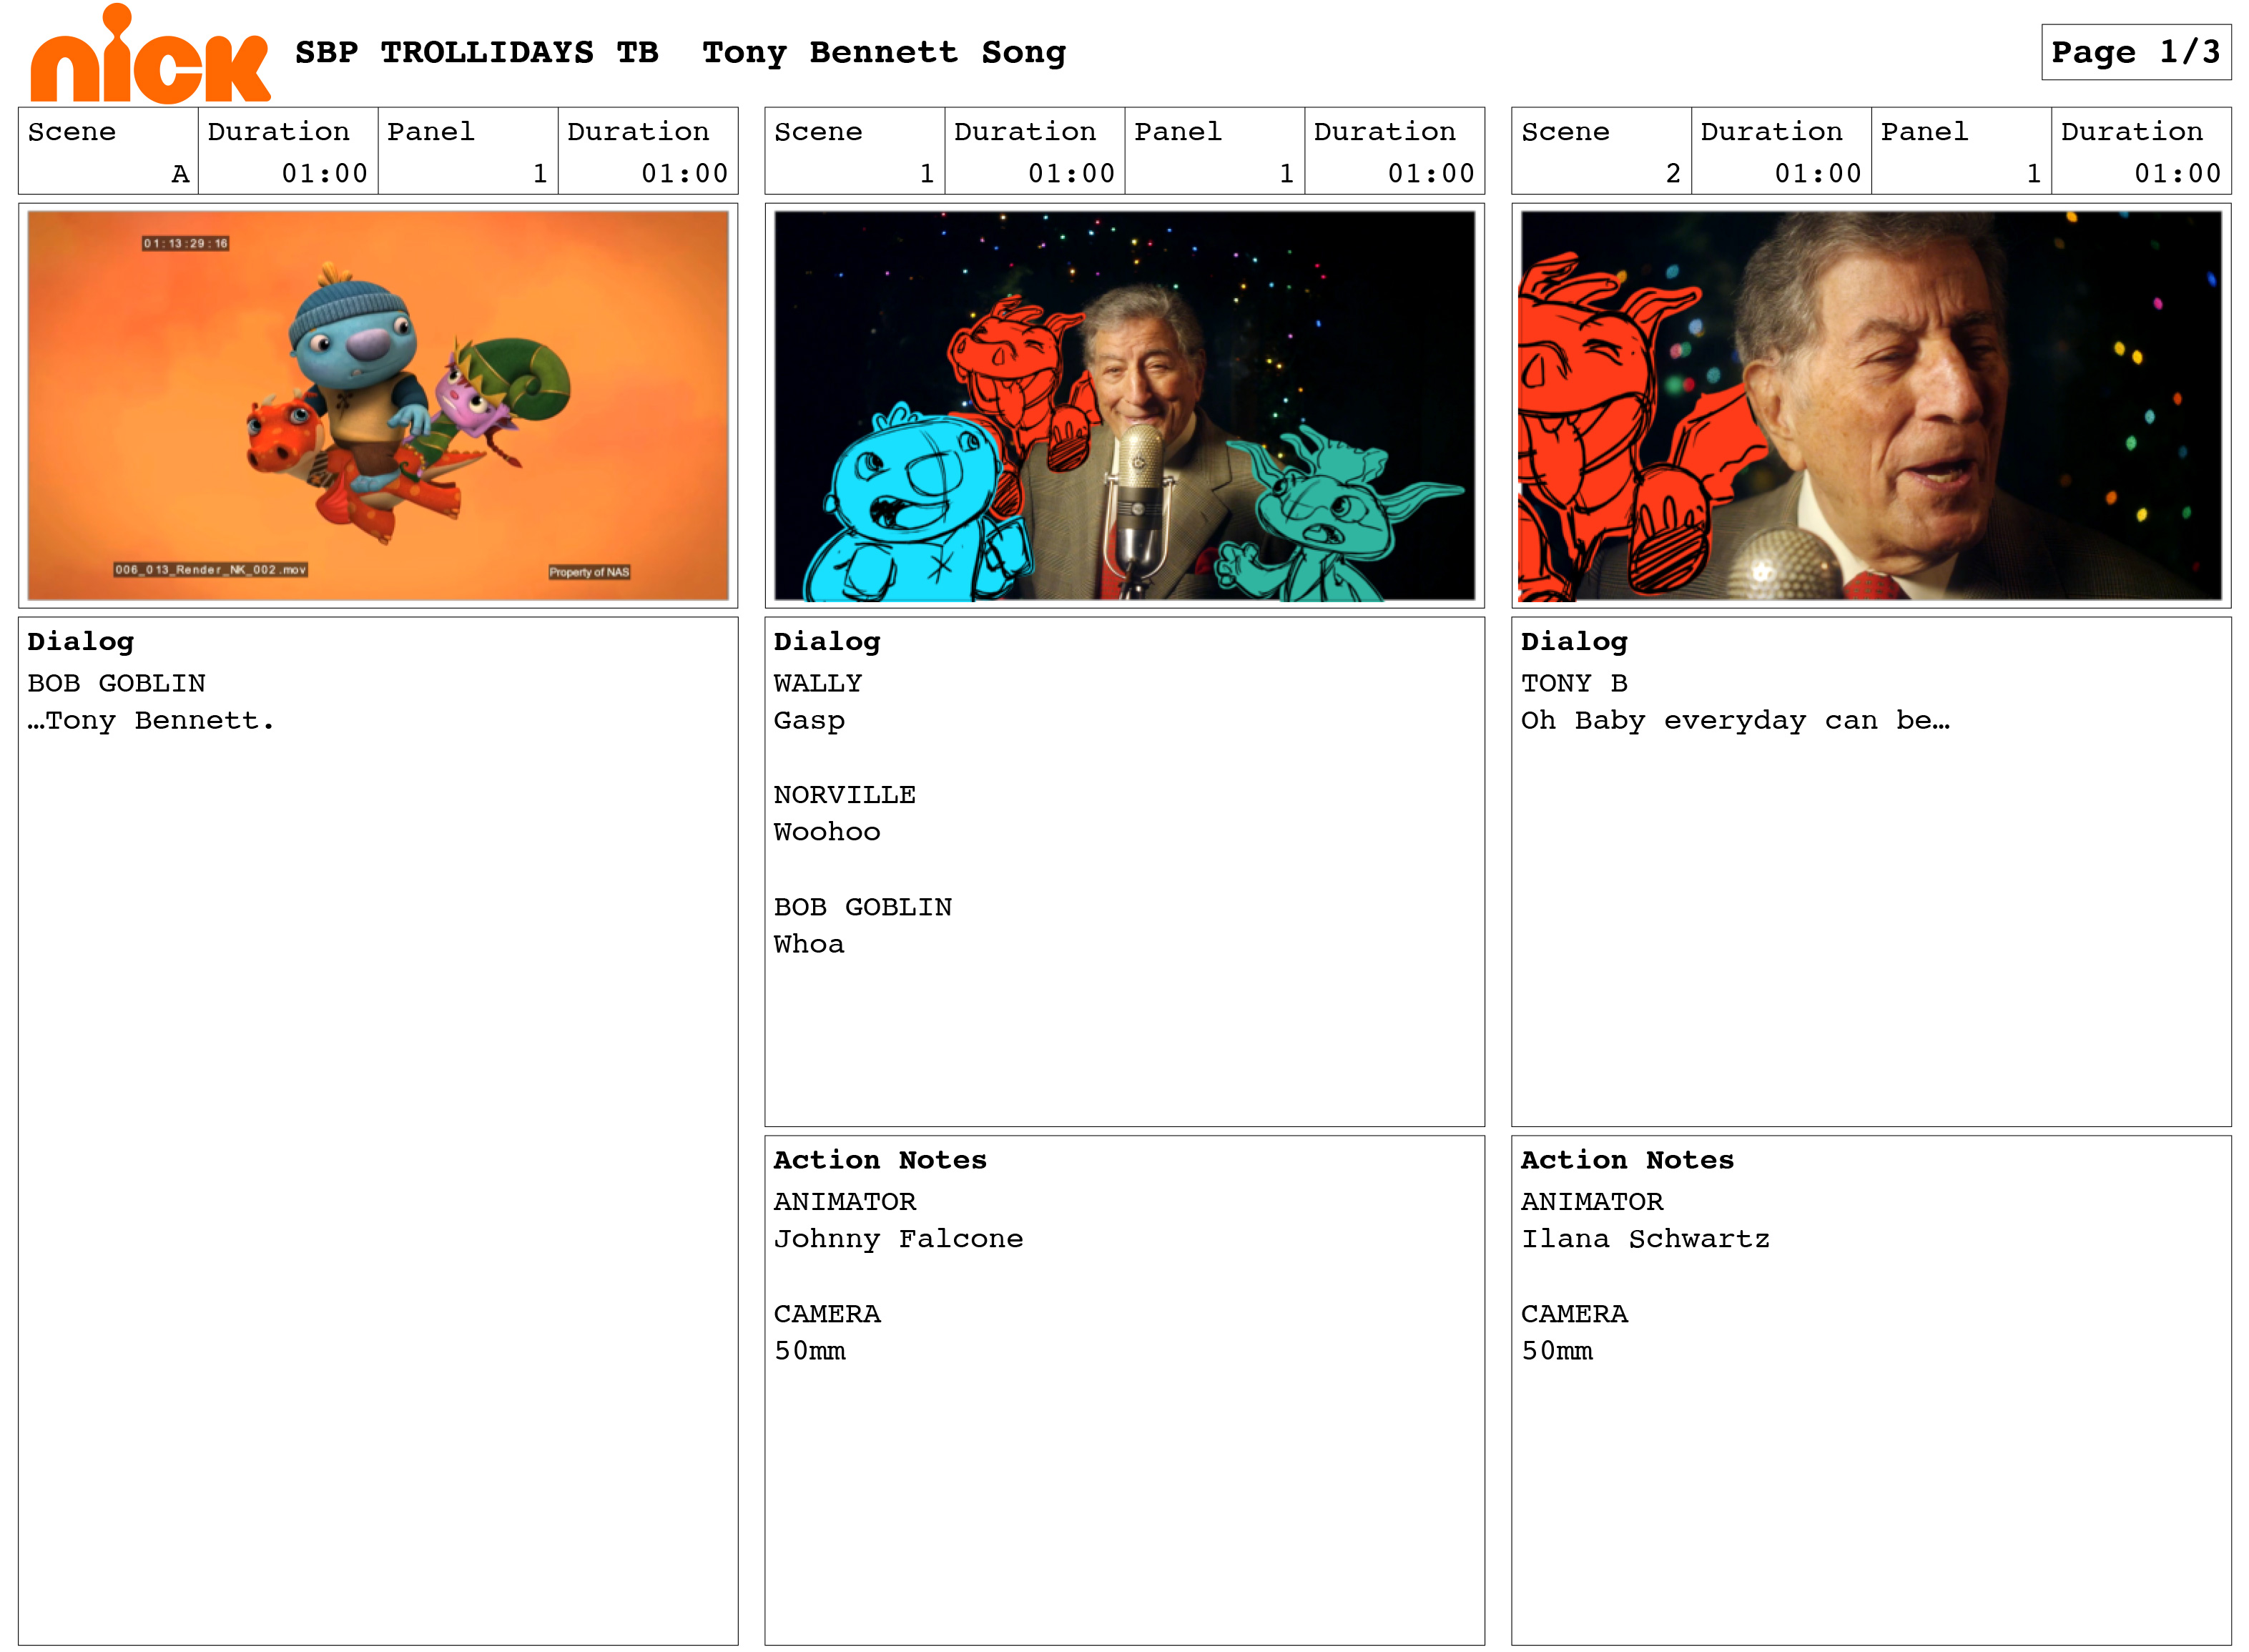Select the 'Woohoo' dialog line
The image size is (2249, 1652).
pos(827,832)
